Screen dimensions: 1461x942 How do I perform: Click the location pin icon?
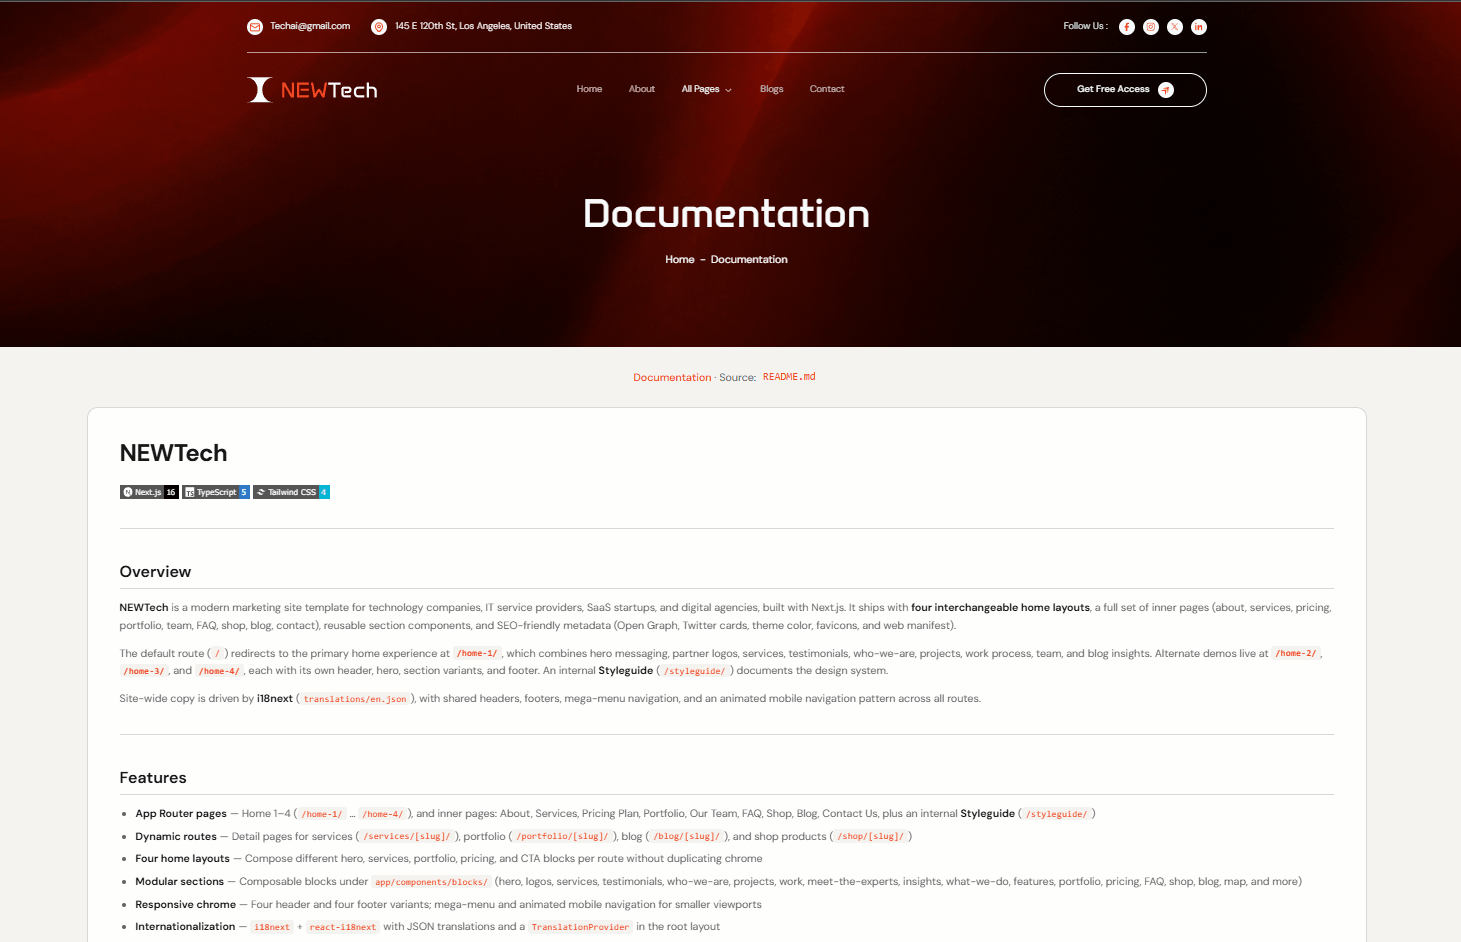[x=379, y=27]
